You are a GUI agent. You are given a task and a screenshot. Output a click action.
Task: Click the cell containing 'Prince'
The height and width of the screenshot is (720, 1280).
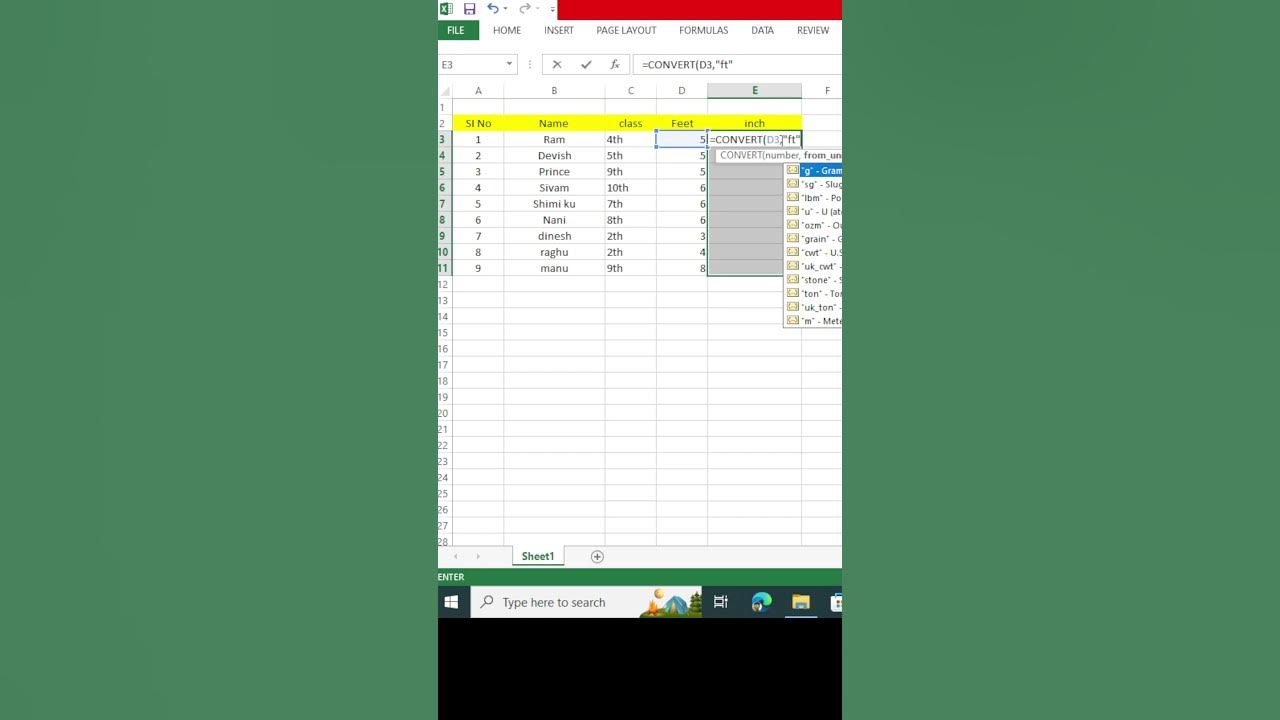(x=554, y=171)
